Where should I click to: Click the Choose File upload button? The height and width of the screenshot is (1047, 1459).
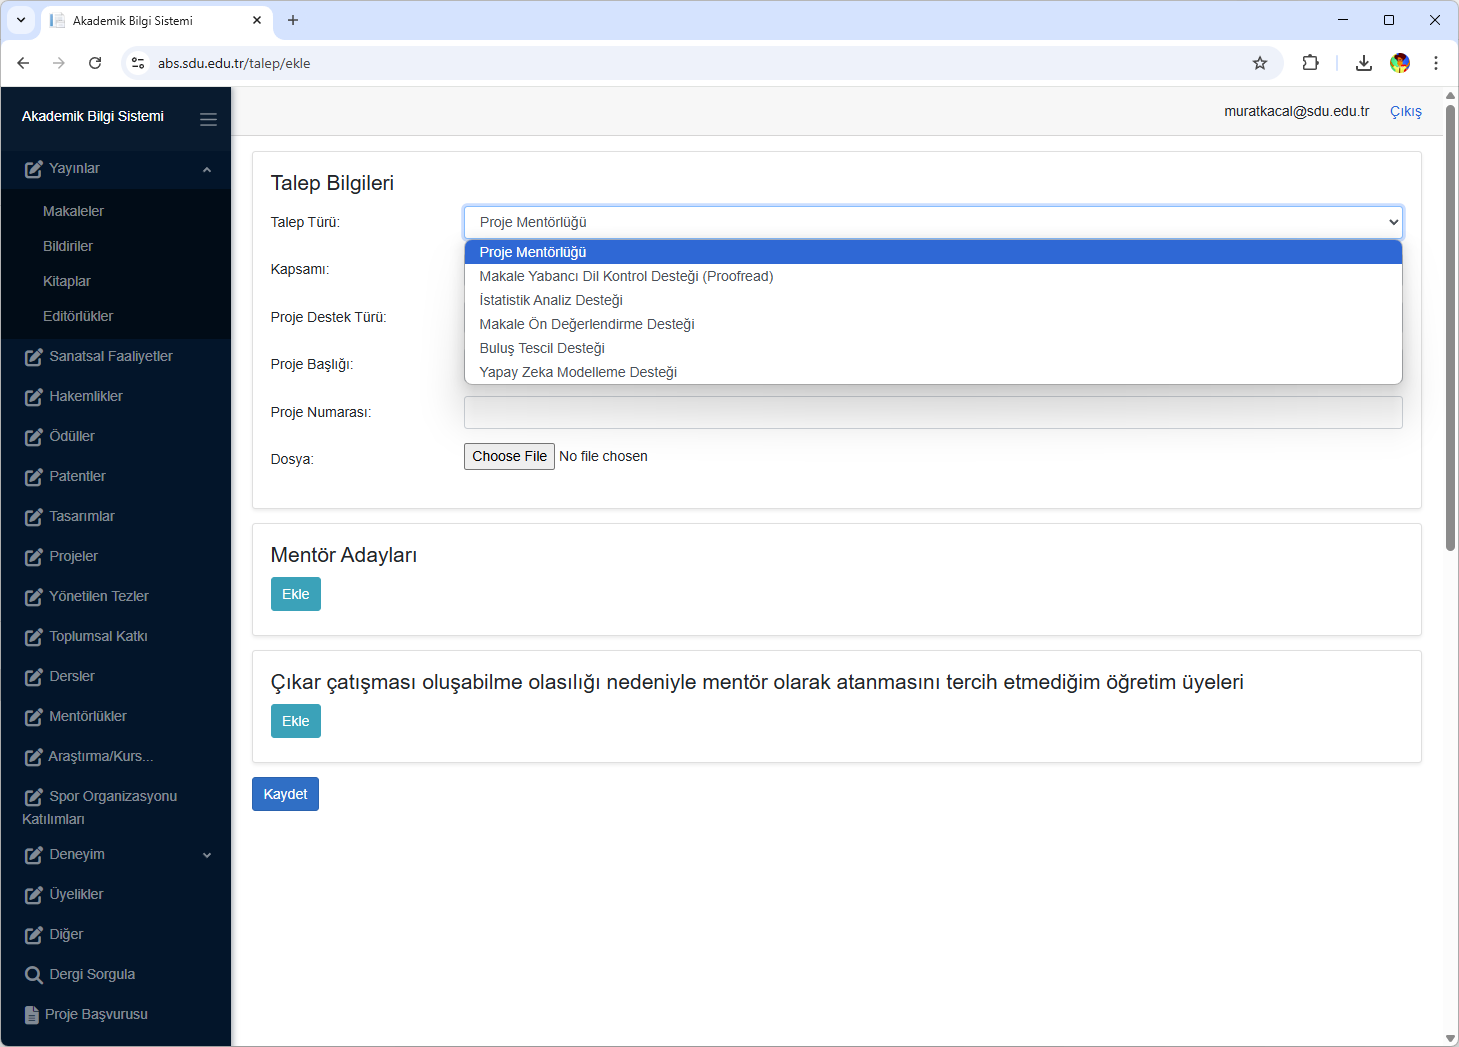[509, 456]
